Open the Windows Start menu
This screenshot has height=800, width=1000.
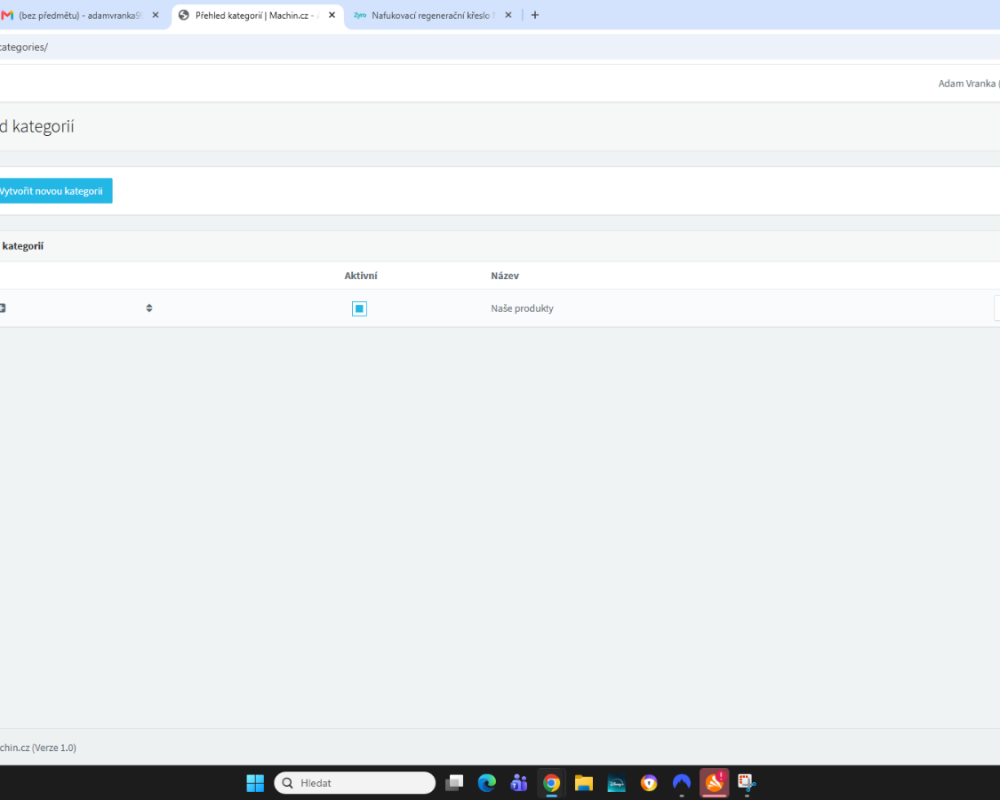tap(255, 783)
